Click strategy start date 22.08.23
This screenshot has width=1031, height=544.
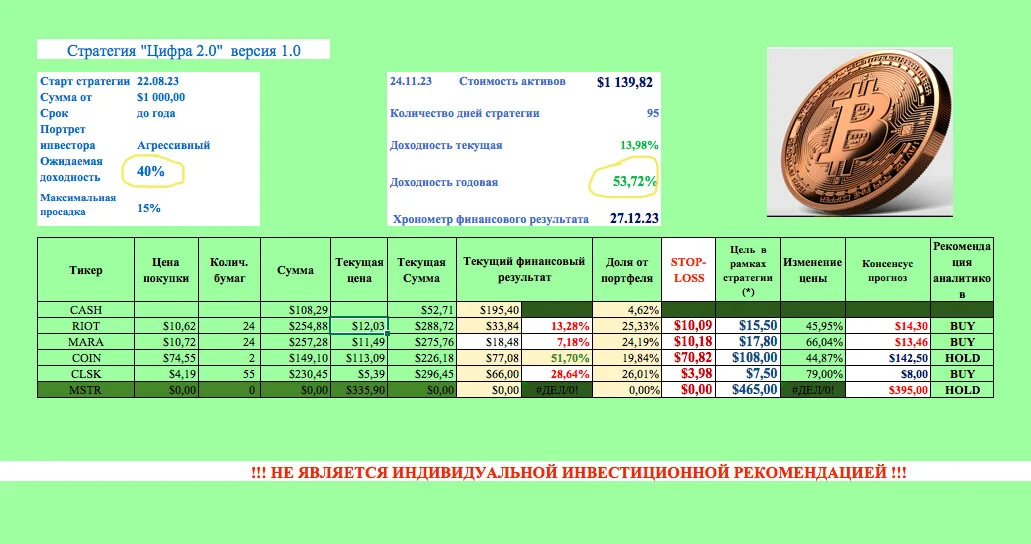(x=158, y=81)
